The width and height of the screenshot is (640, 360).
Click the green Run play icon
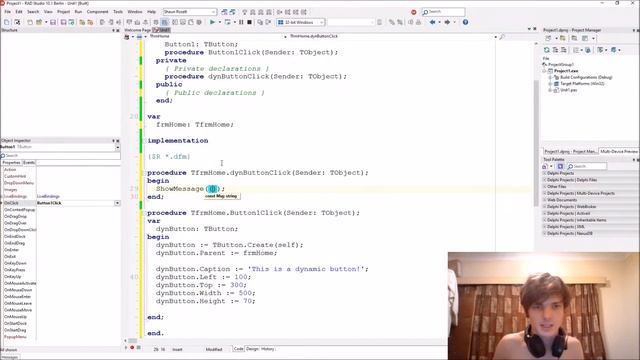click(212, 22)
